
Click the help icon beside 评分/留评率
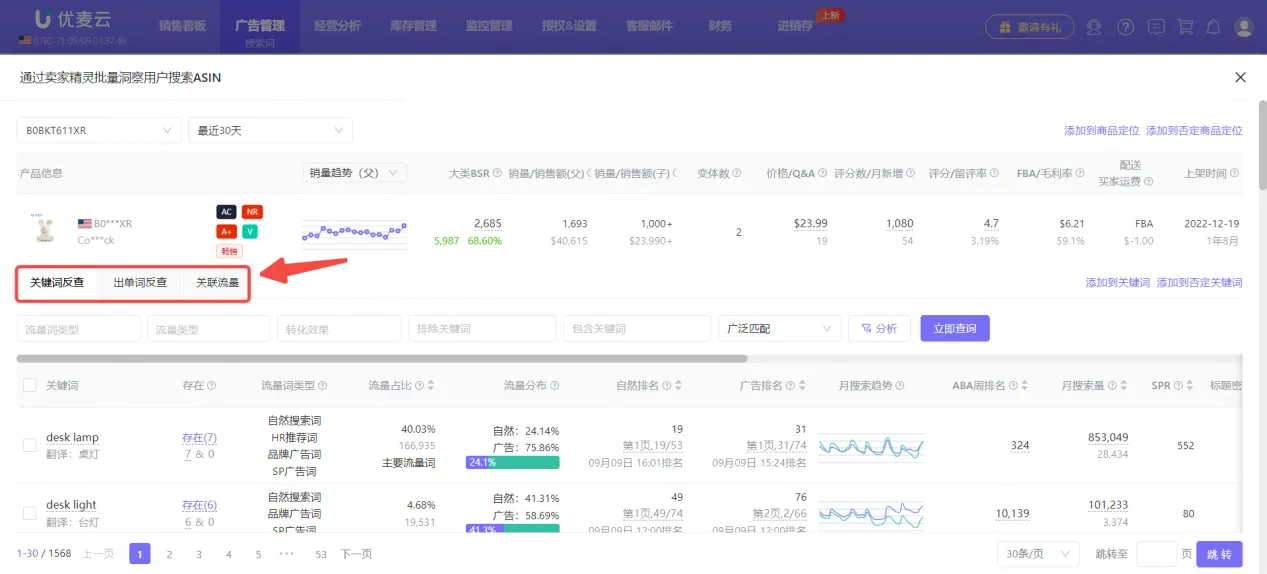[995, 173]
